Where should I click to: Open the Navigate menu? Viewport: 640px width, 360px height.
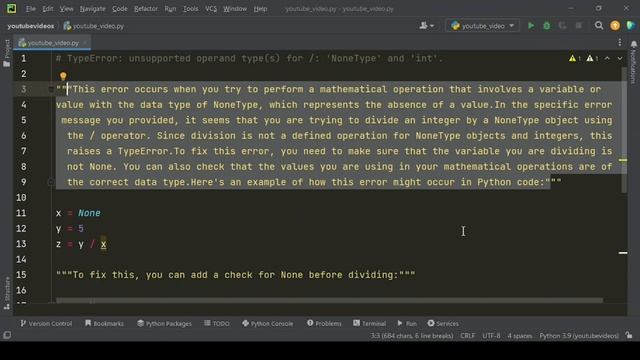coord(92,9)
